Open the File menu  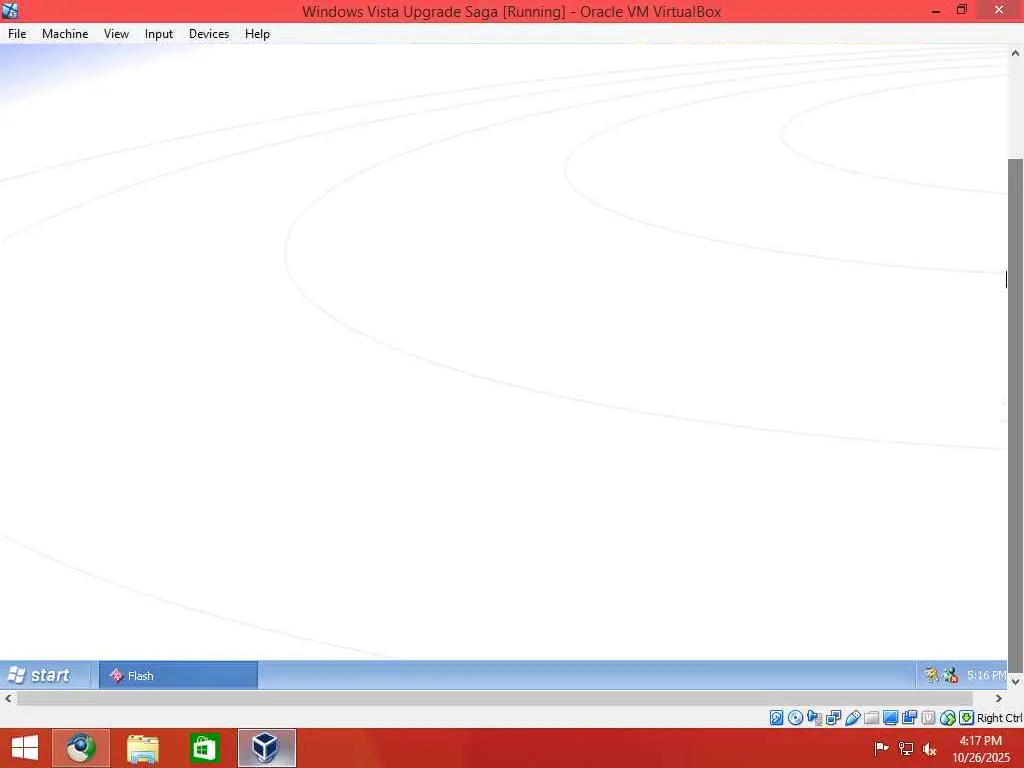(x=17, y=34)
